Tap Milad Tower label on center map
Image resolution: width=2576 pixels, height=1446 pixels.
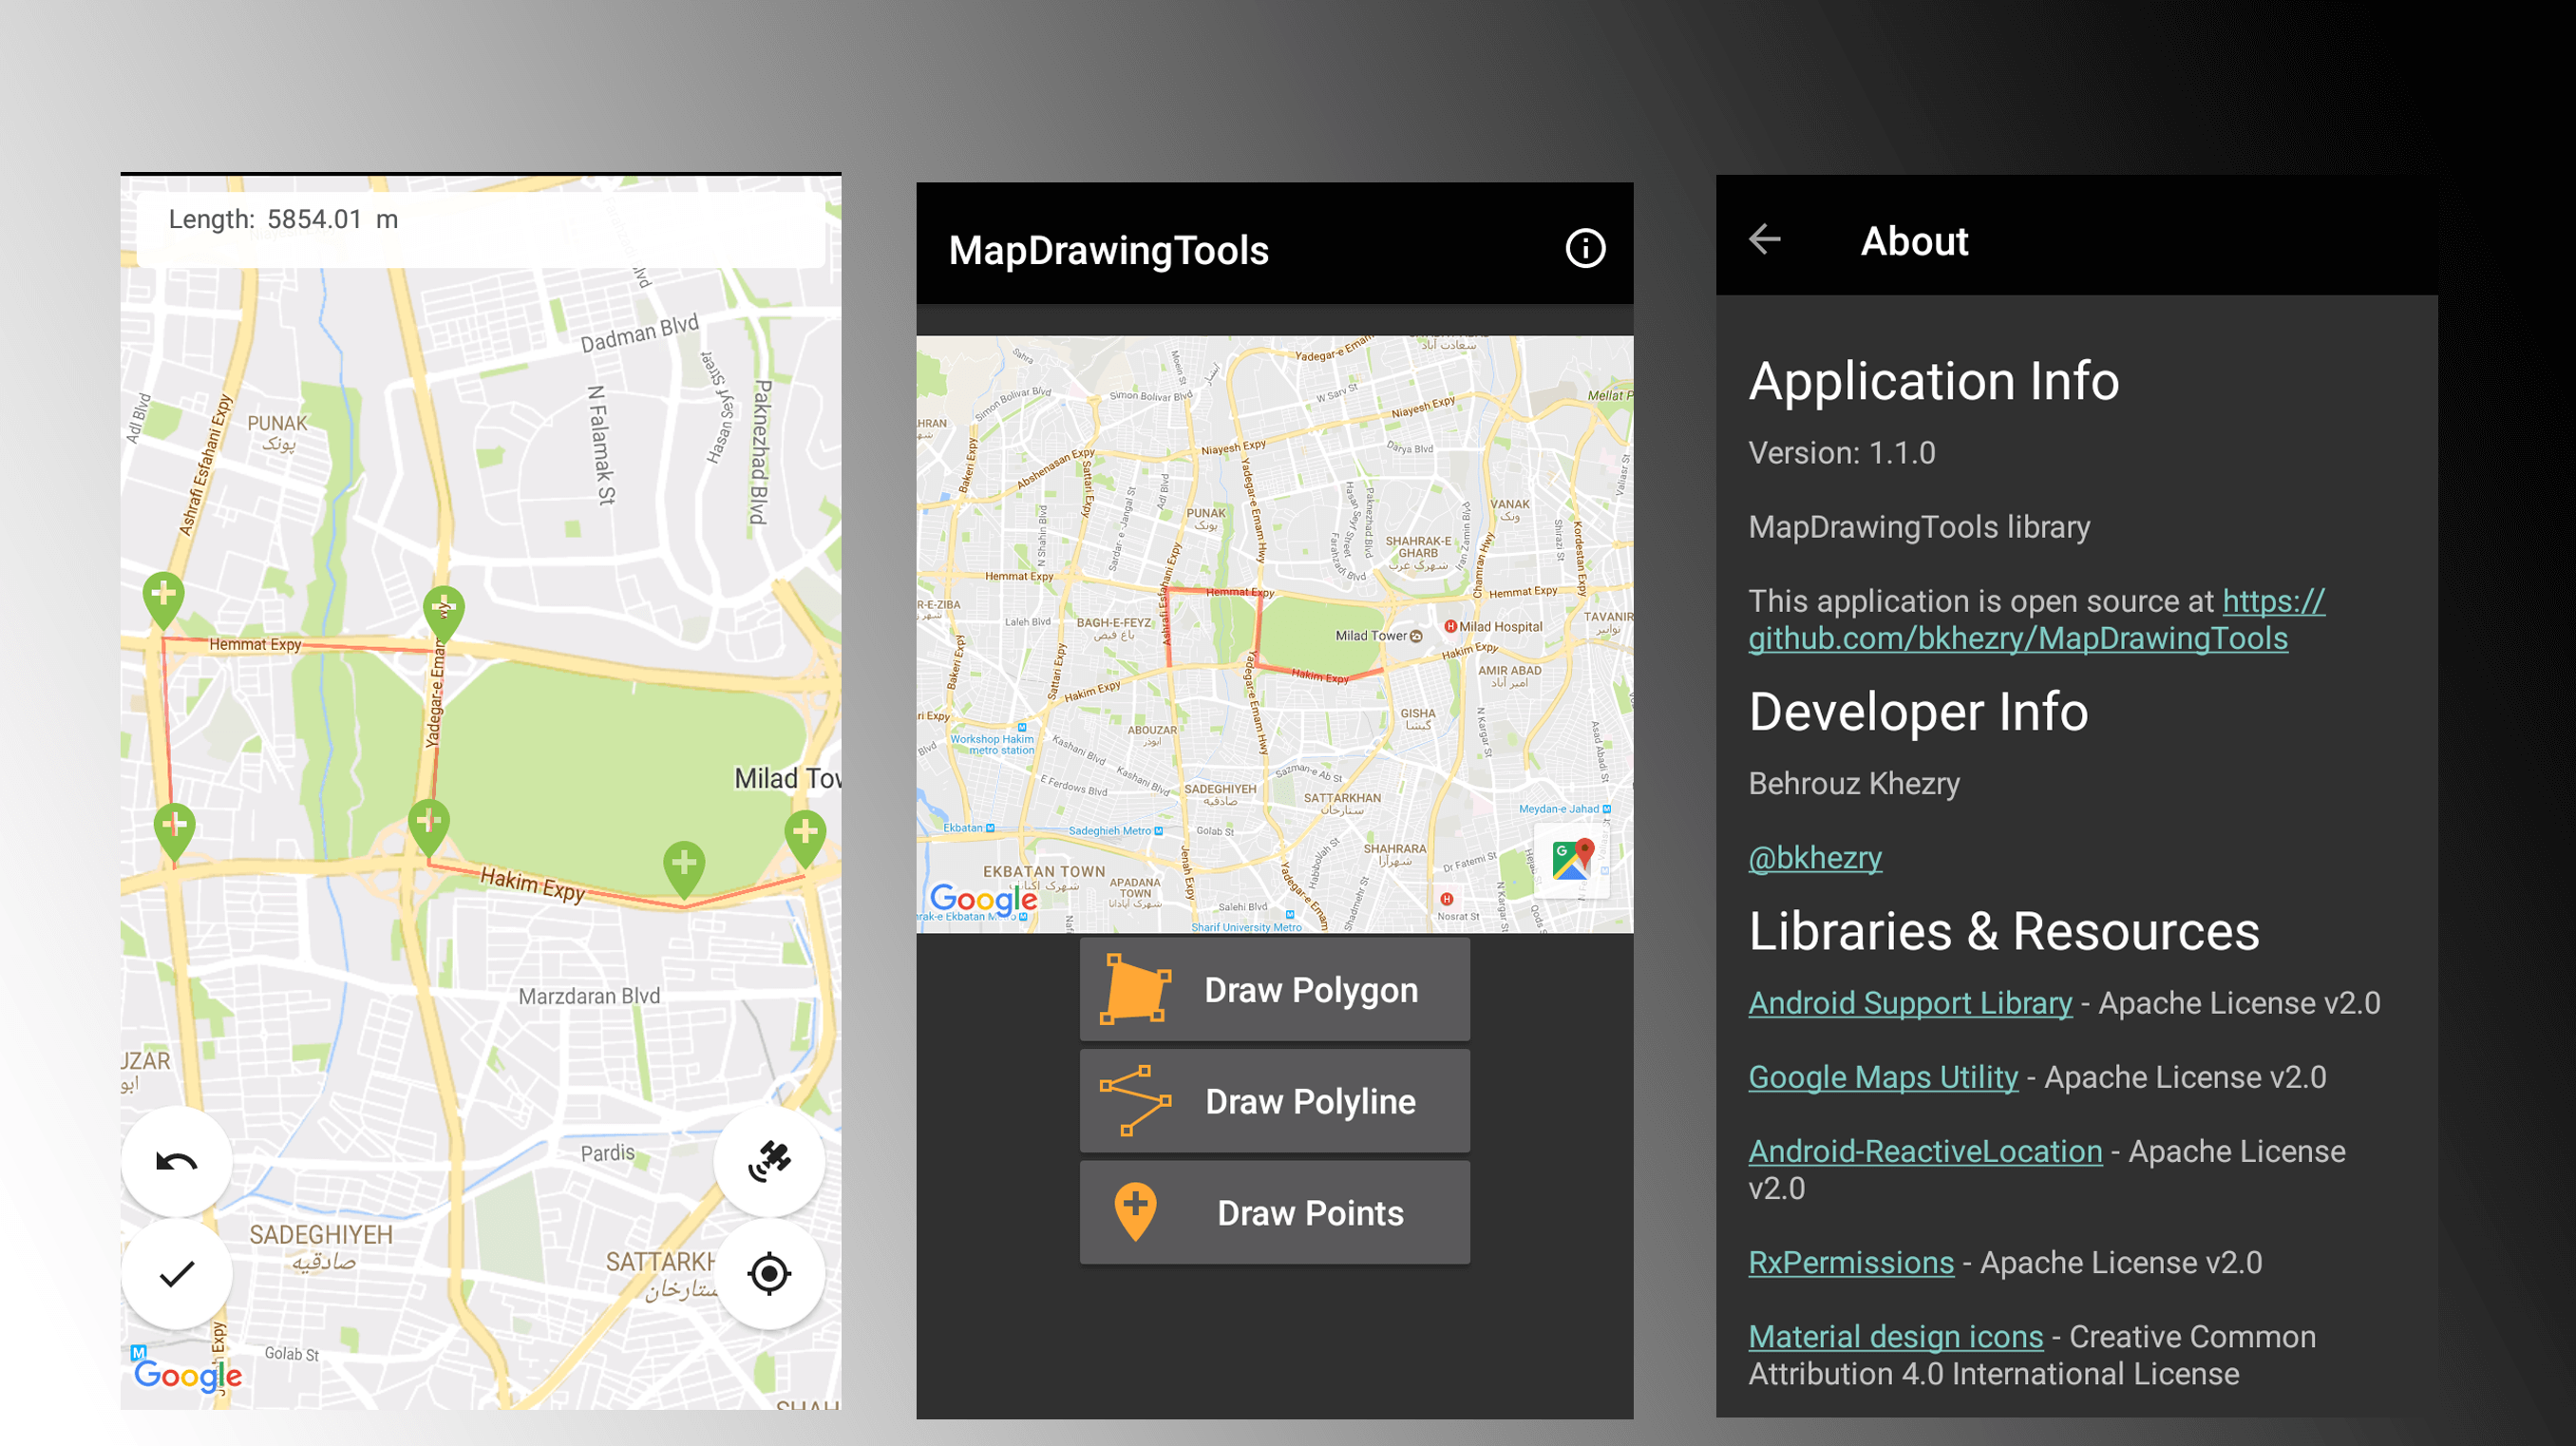click(1371, 636)
